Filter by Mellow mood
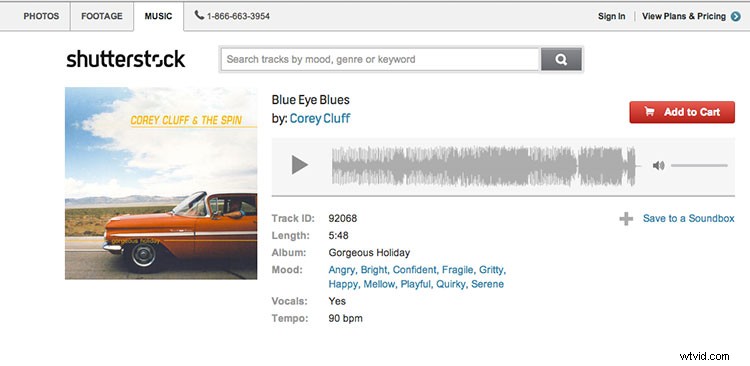 tap(379, 284)
